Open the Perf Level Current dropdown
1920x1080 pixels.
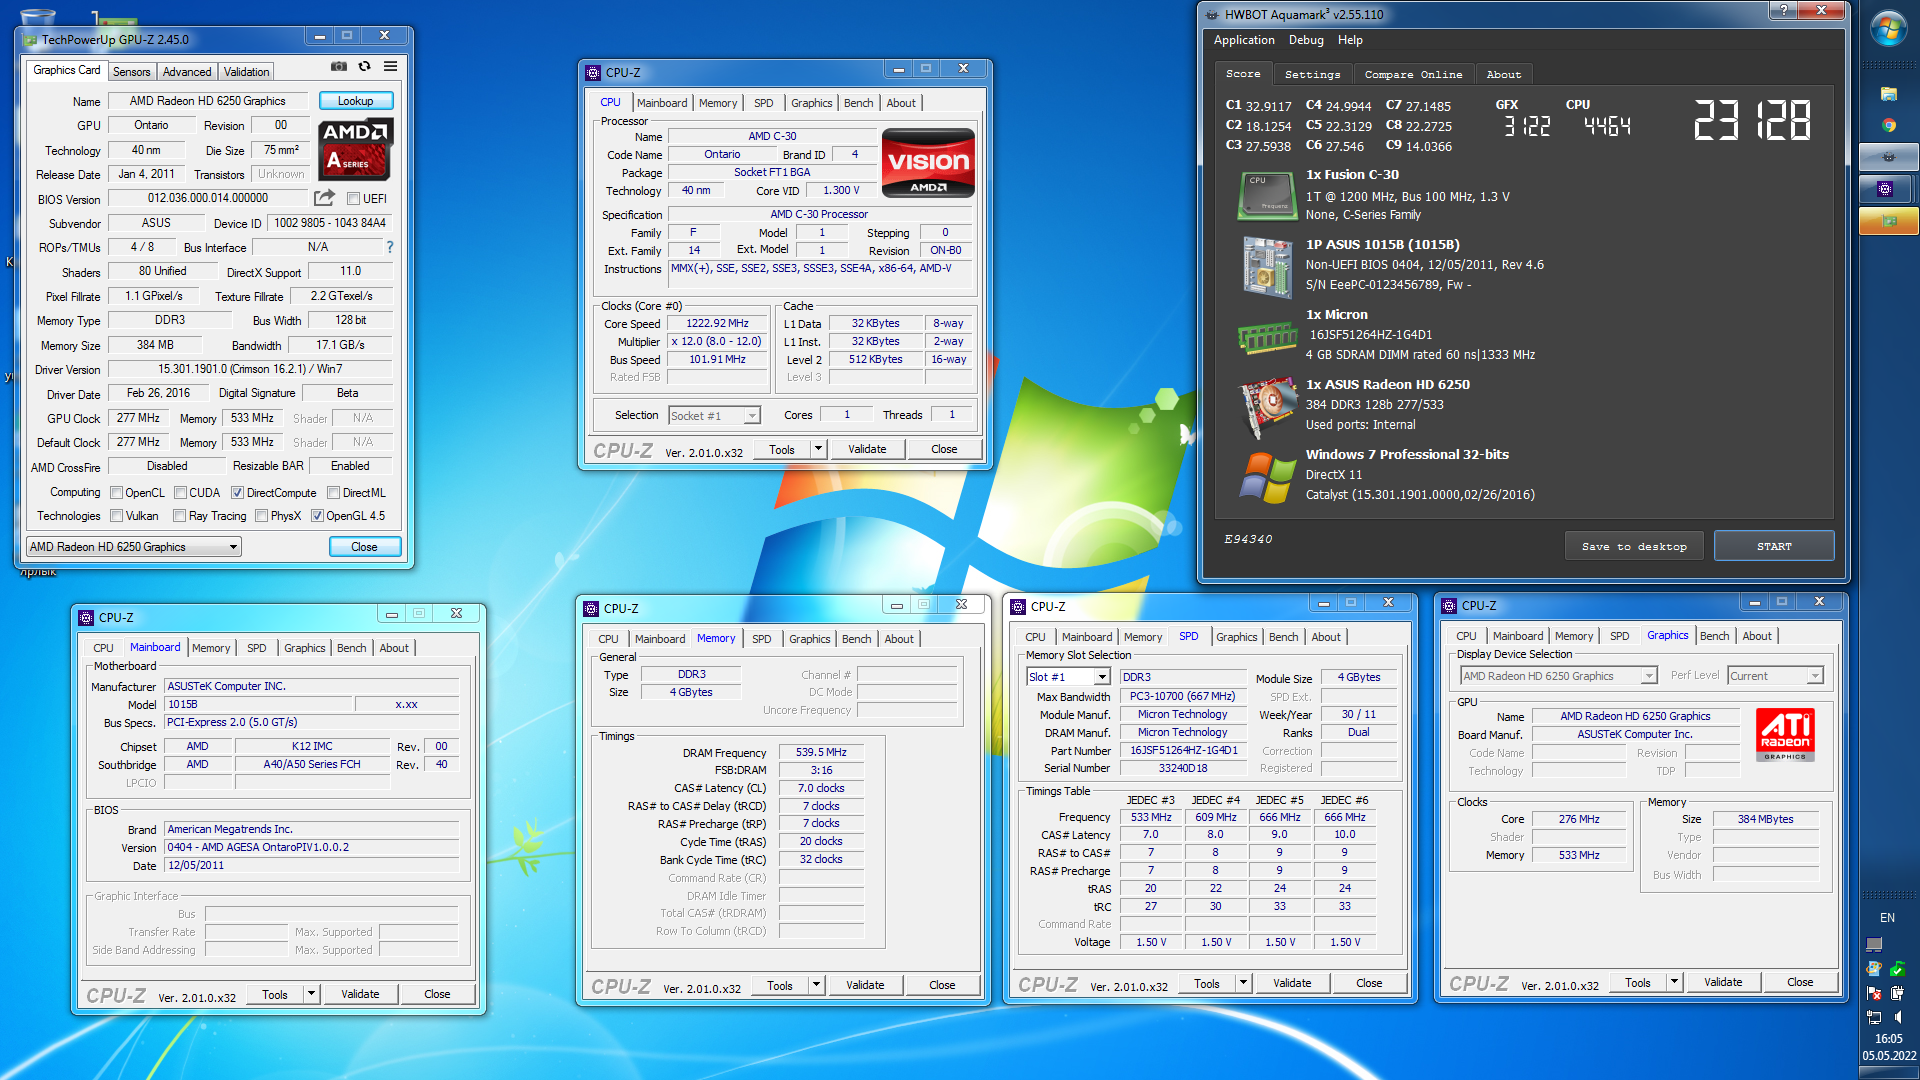1775,676
